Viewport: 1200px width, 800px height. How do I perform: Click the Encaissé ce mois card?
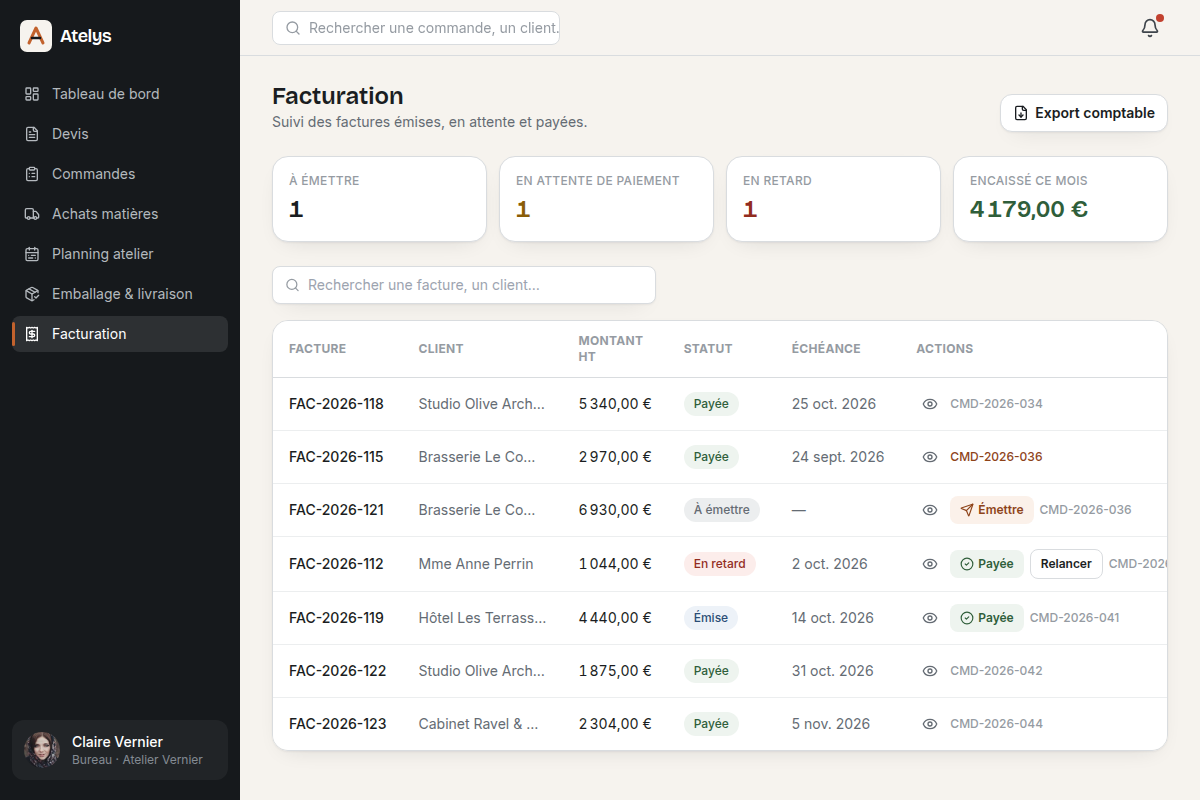(x=1060, y=199)
